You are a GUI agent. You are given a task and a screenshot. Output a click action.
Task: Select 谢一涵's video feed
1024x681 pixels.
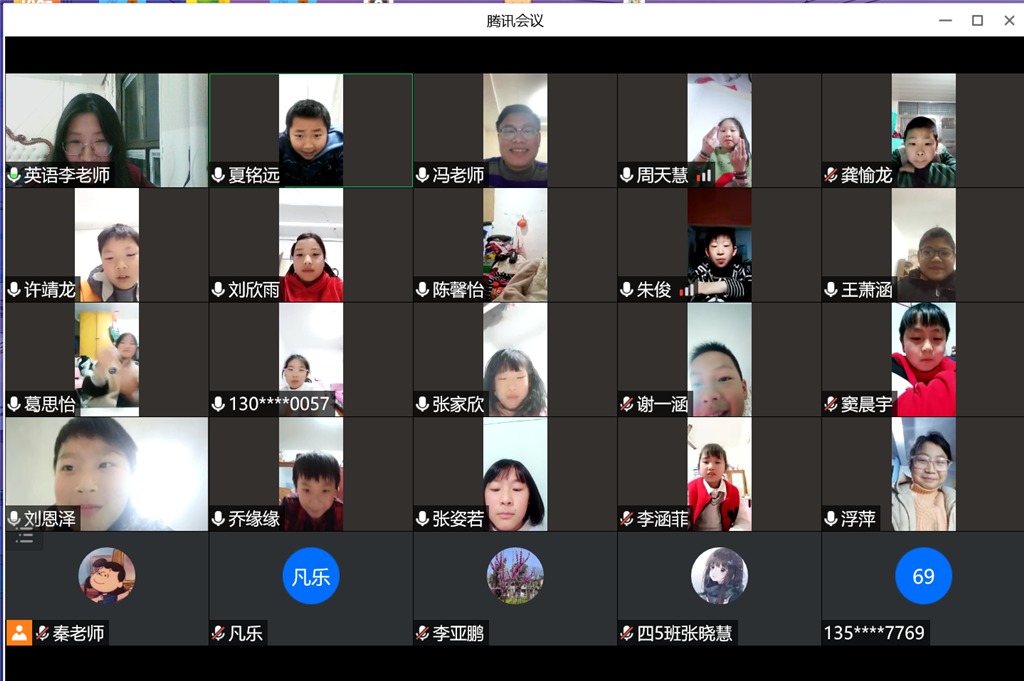719,360
